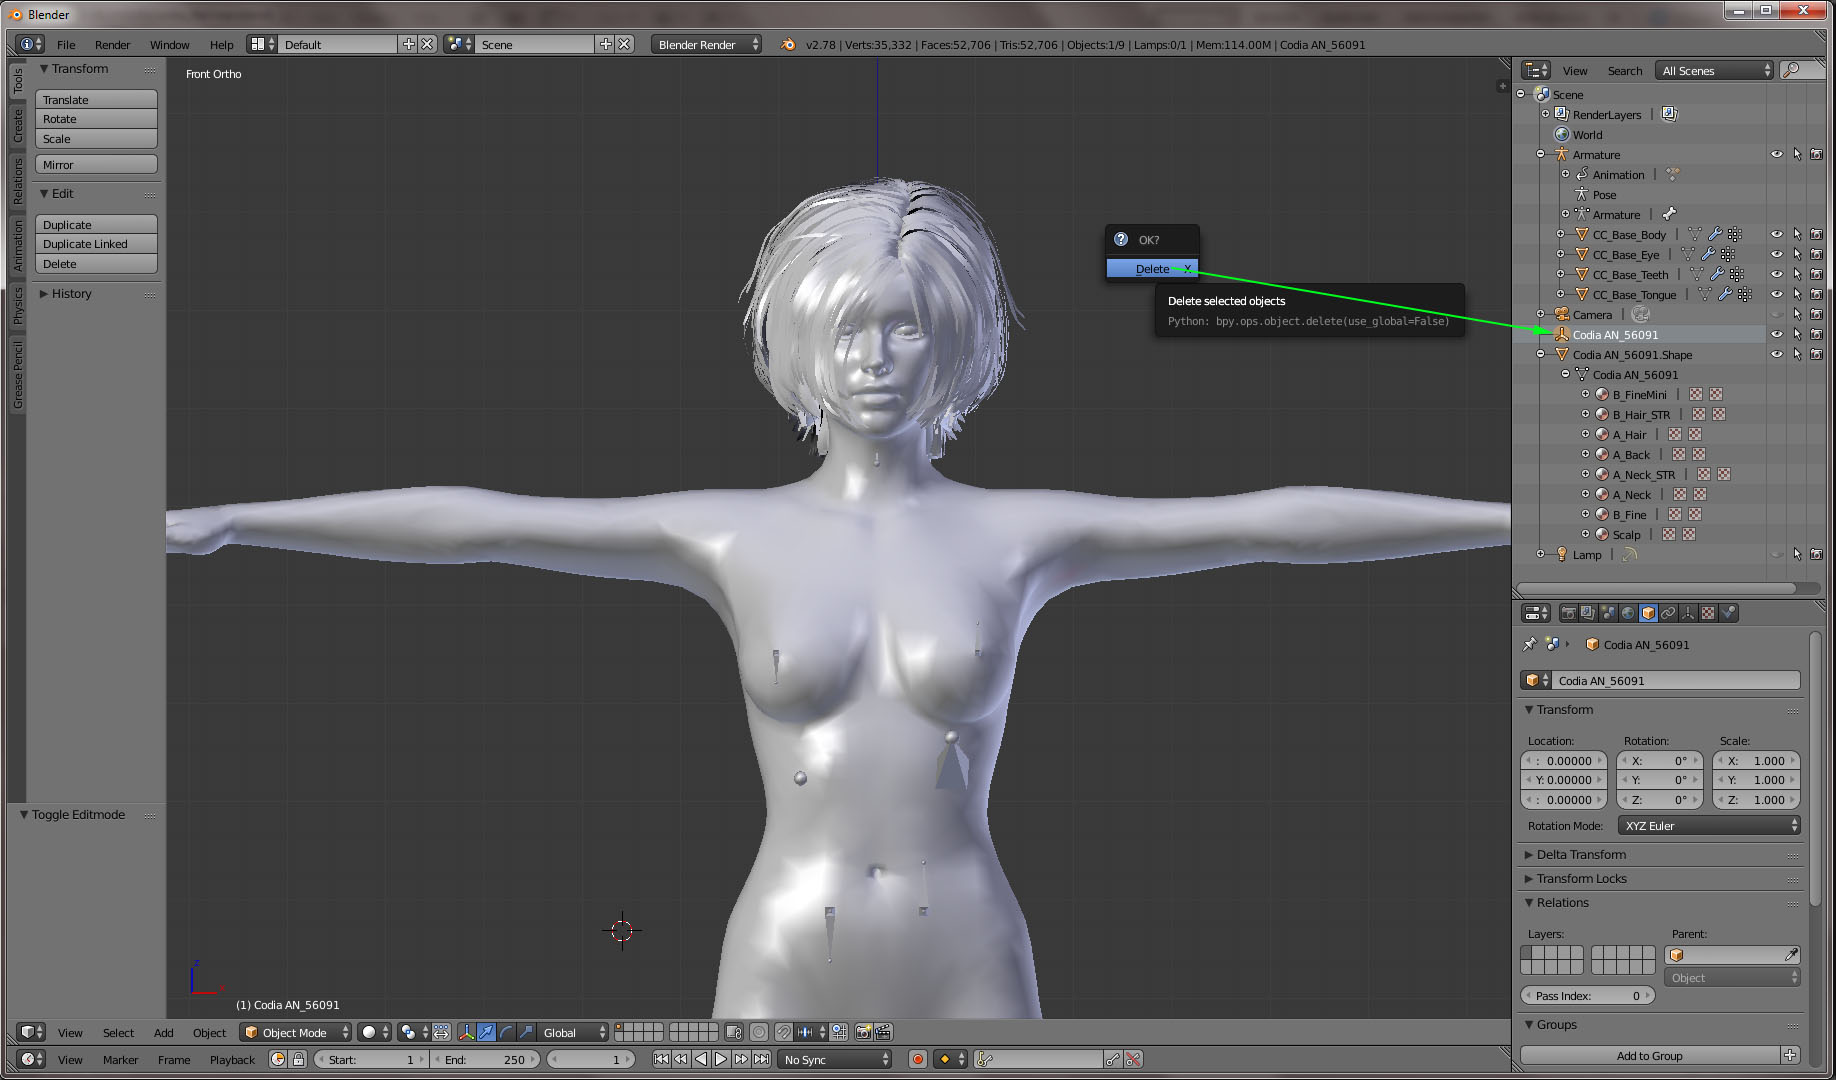Toggle renderability camera for Camera row
Viewport: 1836px width, 1080px height.
(1817, 314)
